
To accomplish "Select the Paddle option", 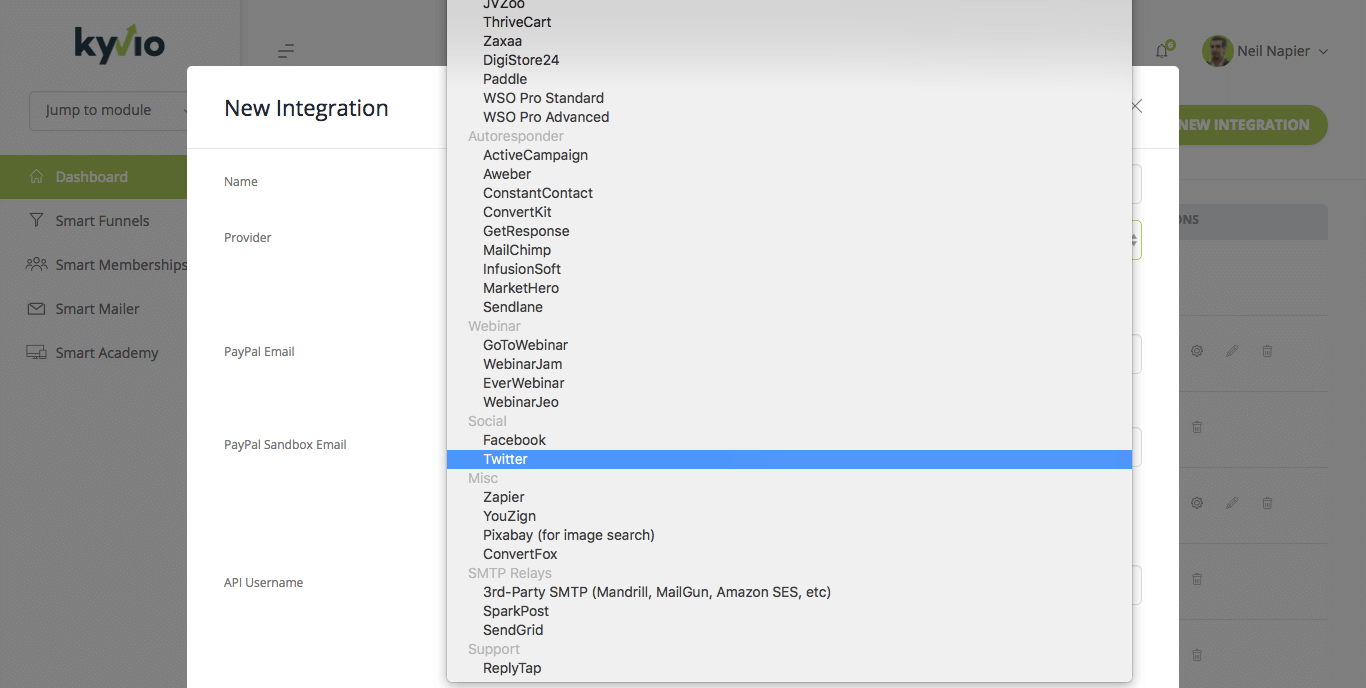I will (789, 79).
